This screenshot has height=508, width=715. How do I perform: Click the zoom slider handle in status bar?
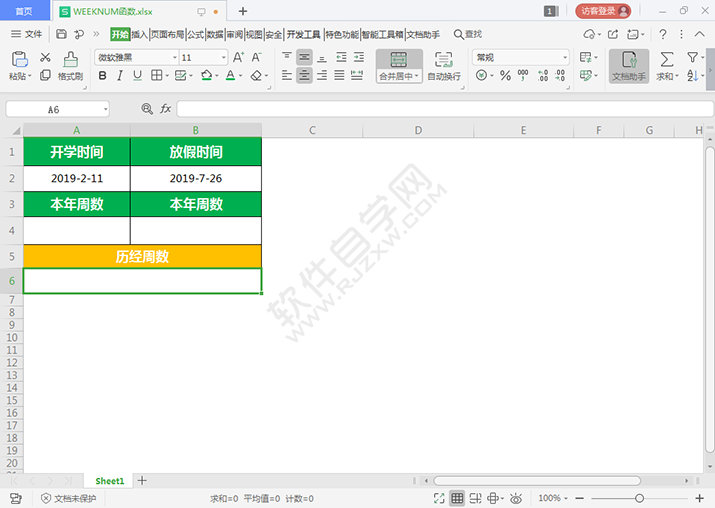click(639, 498)
